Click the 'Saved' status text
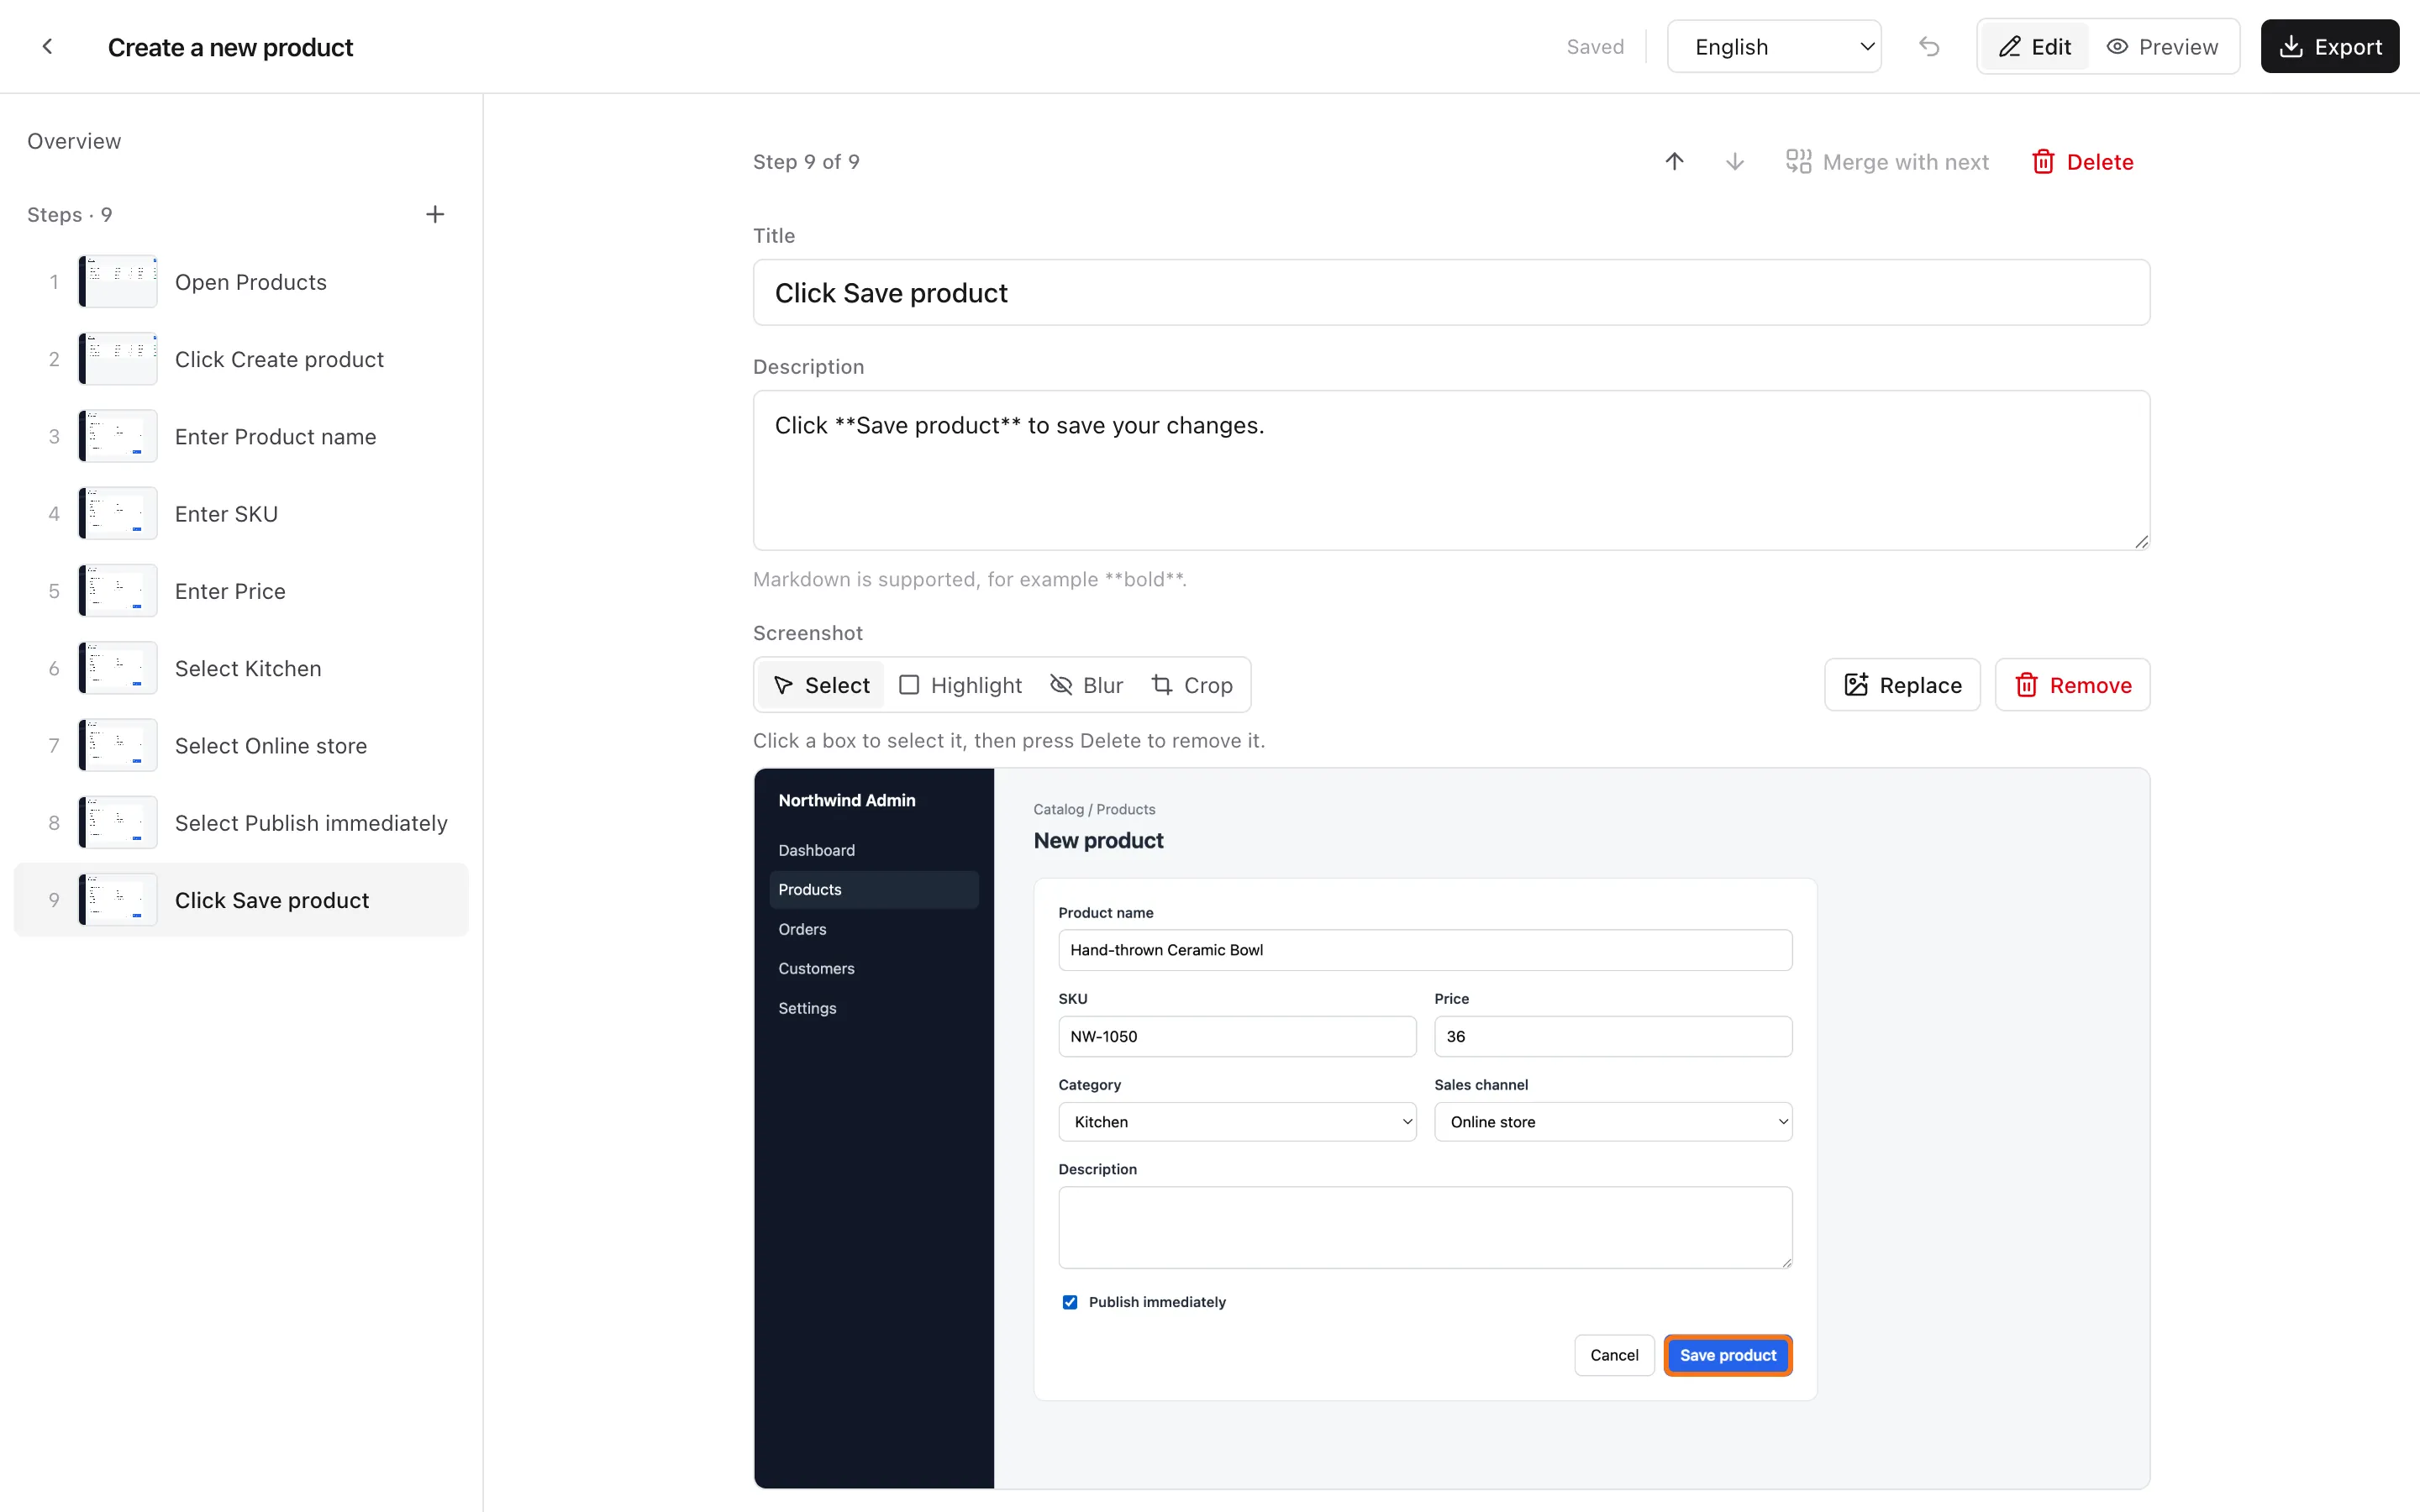This screenshot has height=1512, width=2420. (1595, 46)
